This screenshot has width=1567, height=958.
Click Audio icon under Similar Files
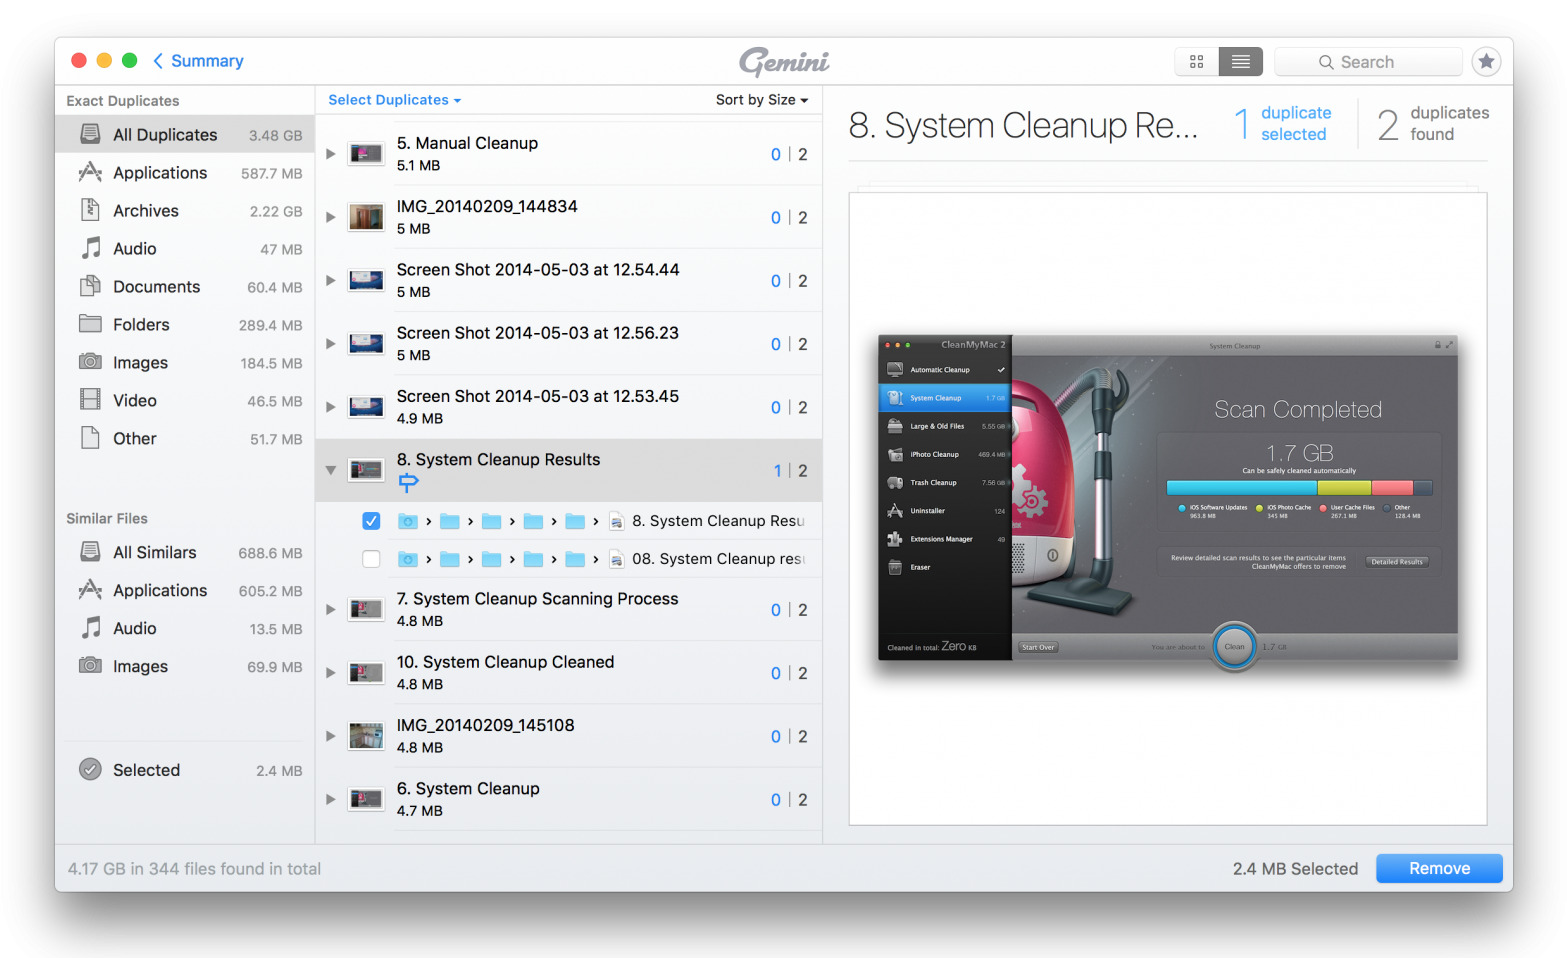click(x=90, y=628)
